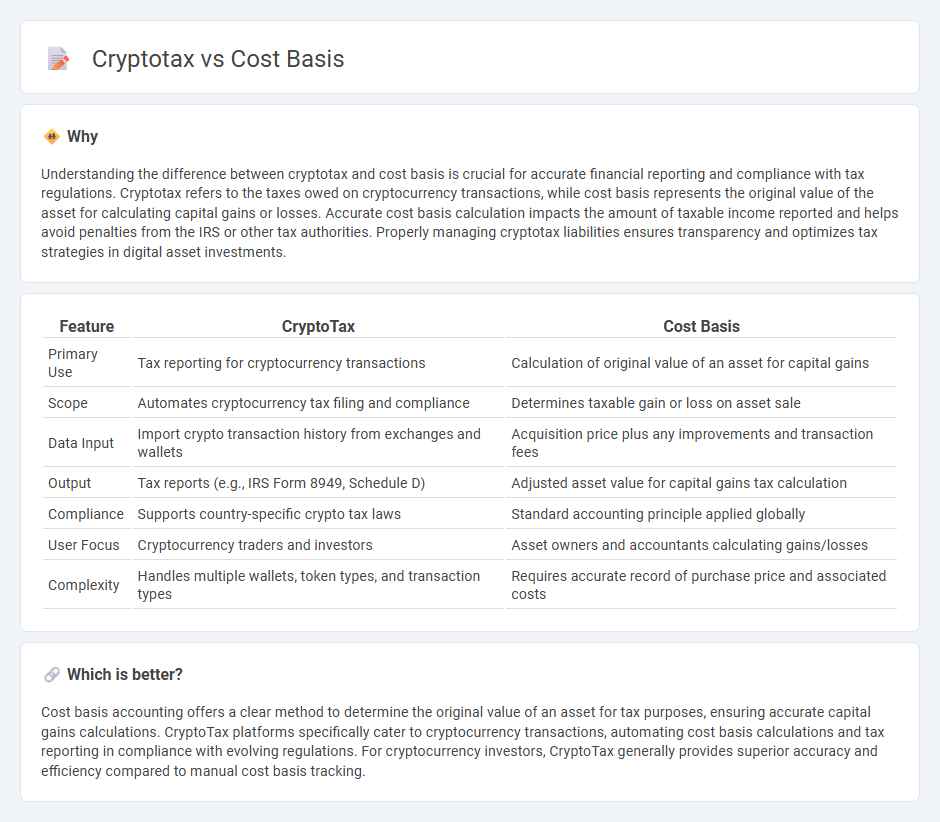
Task: Click the 'Cryptotax vs Cost Basis' page title
Action: 218,59
